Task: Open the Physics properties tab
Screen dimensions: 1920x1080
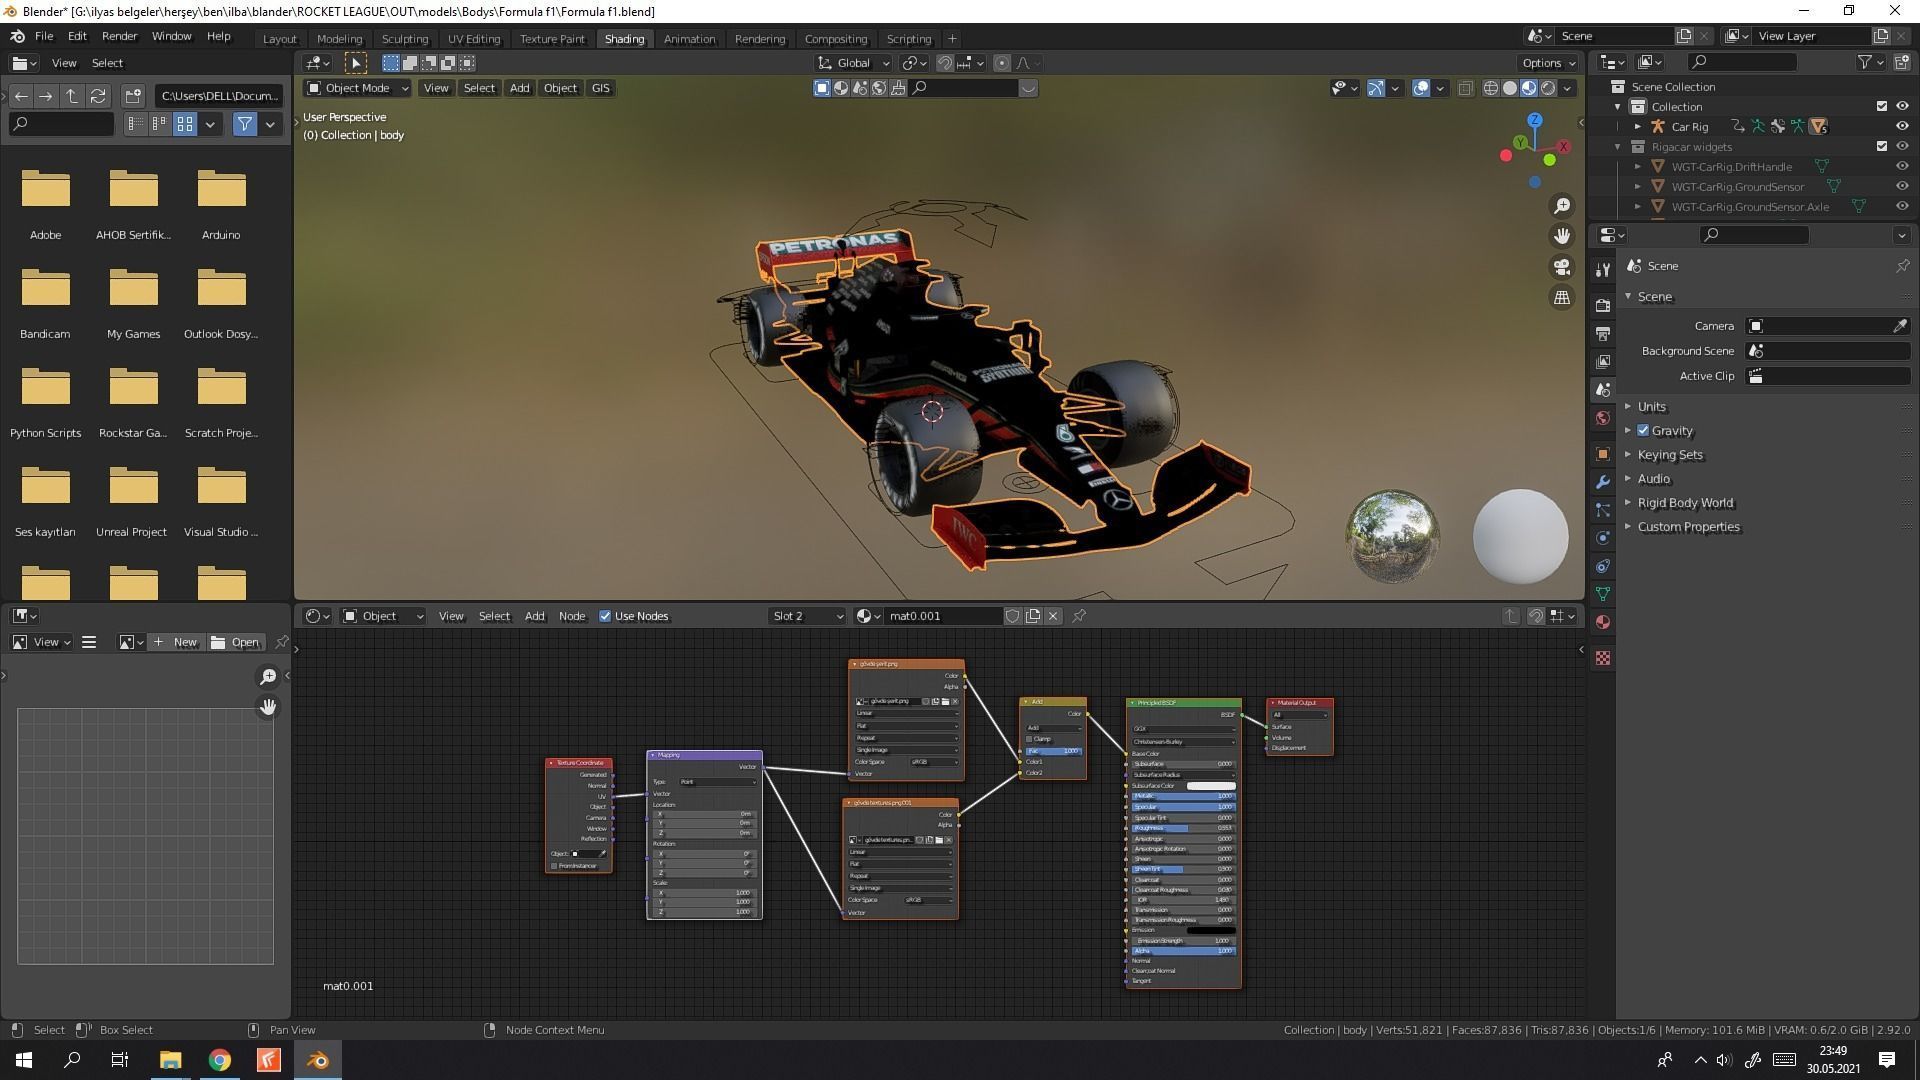Action: pos(1603,538)
